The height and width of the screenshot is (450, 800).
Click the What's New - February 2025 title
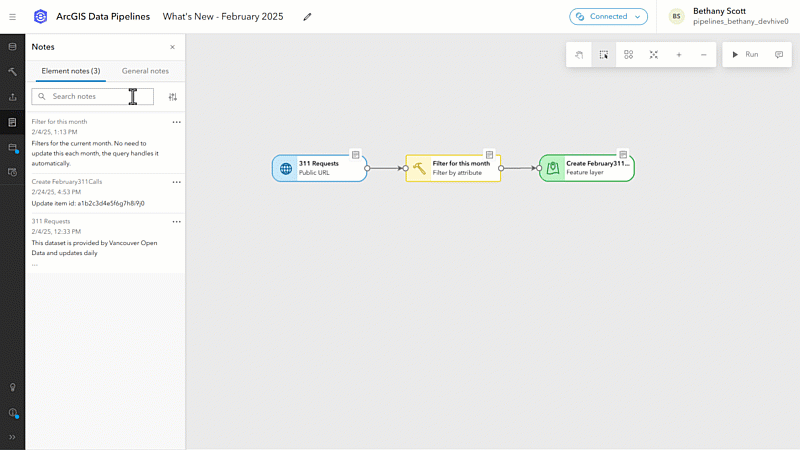[223, 17]
